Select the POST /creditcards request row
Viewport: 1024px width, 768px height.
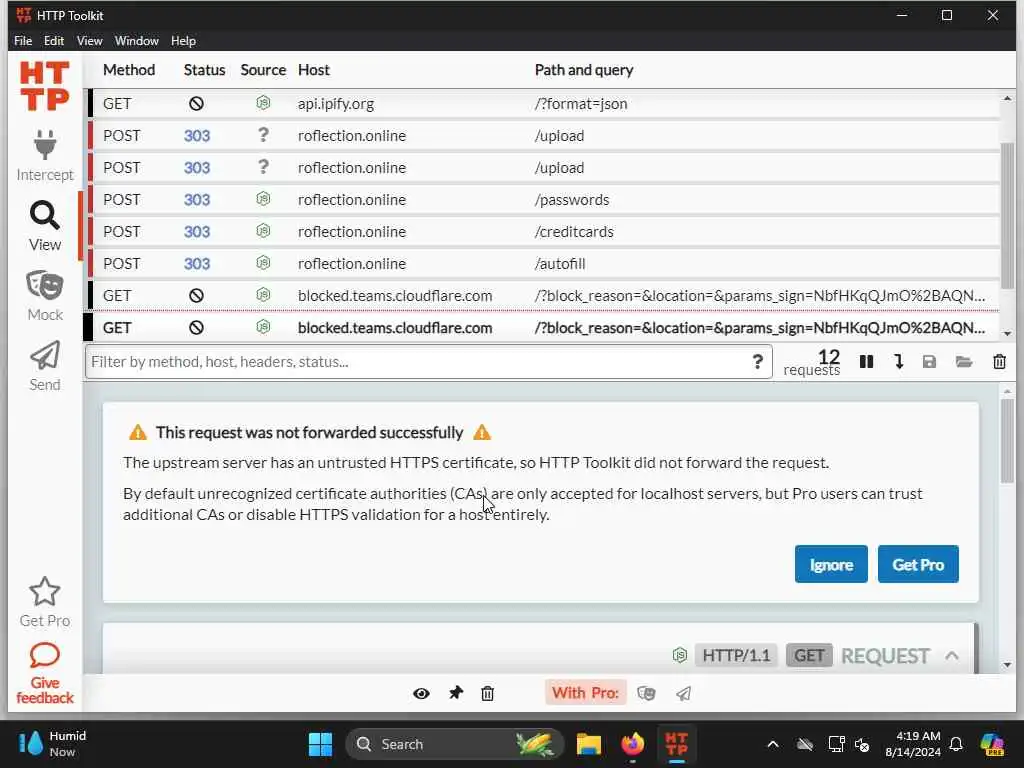tap(543, 232)
